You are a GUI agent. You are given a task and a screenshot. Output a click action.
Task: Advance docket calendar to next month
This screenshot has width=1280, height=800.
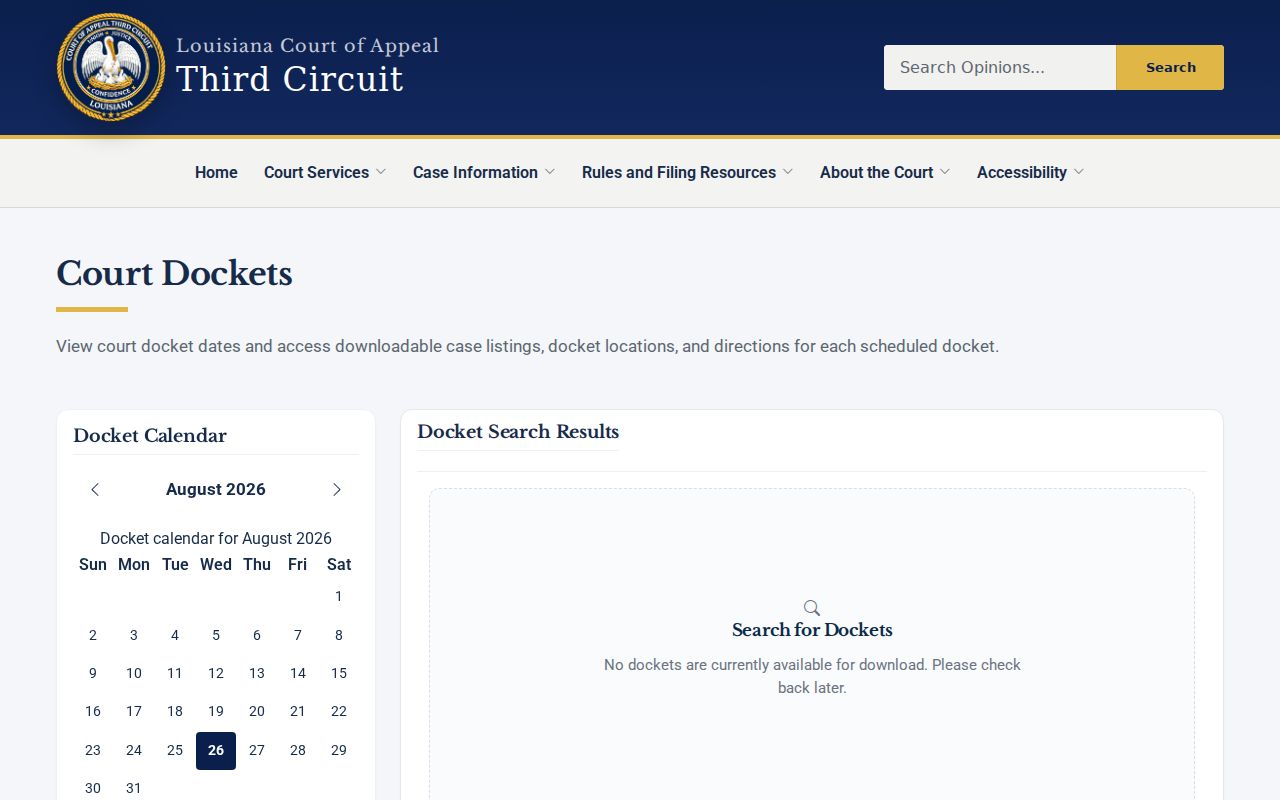click(337, 489)
